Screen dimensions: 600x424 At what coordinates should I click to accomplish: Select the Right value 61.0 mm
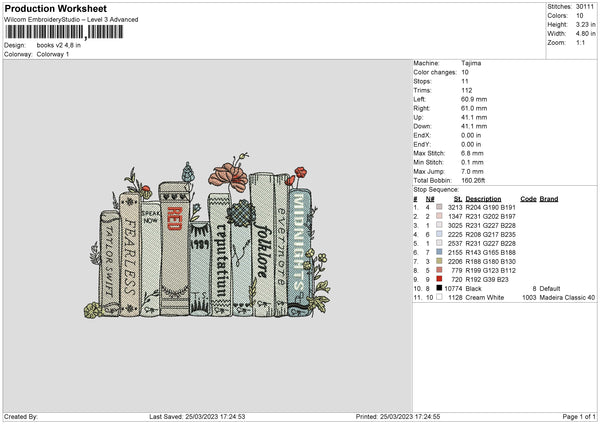click(474, 108)
